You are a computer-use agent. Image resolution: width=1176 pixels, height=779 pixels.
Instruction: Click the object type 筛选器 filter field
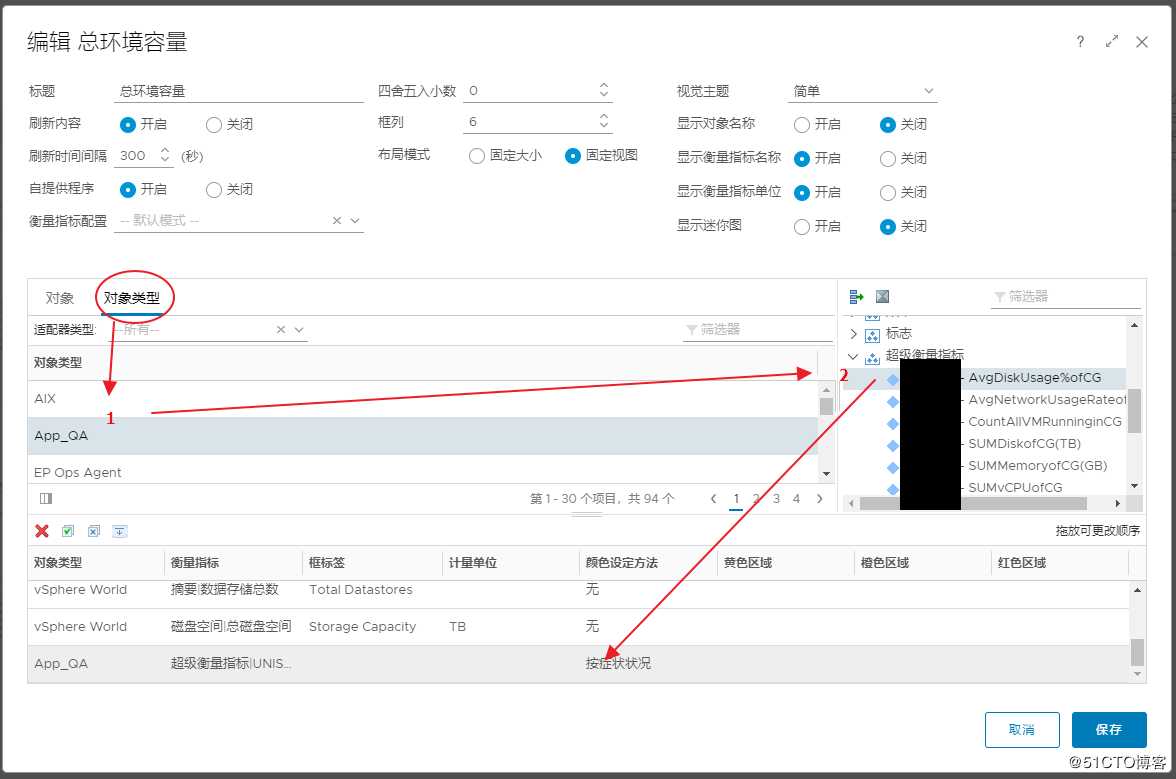[758, 330]
